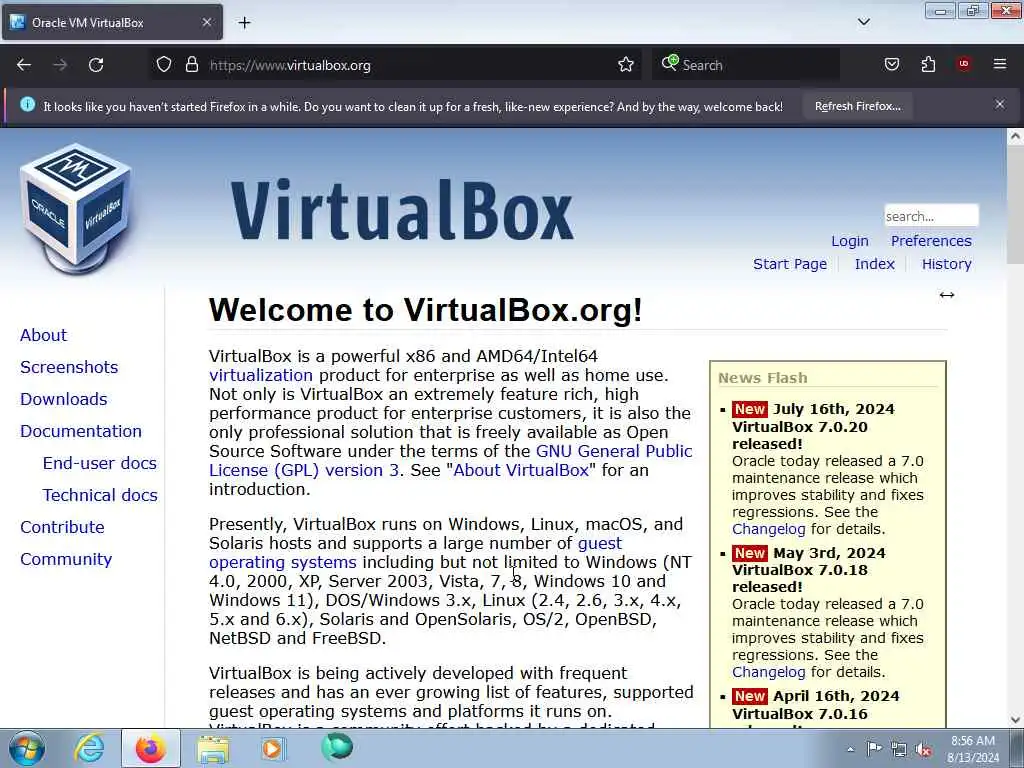
Task: Reload the page with the refresh icon
Action: click(x=96, y=65)
